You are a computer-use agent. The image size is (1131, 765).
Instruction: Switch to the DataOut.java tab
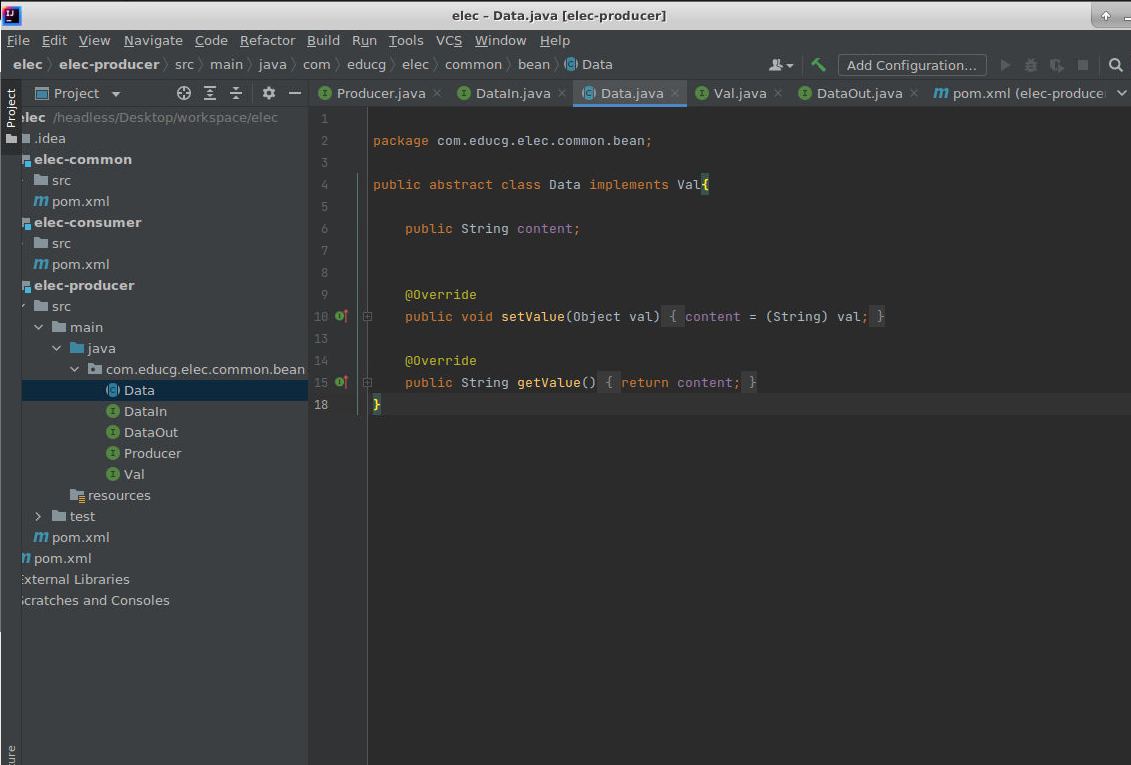coord(858,93)
